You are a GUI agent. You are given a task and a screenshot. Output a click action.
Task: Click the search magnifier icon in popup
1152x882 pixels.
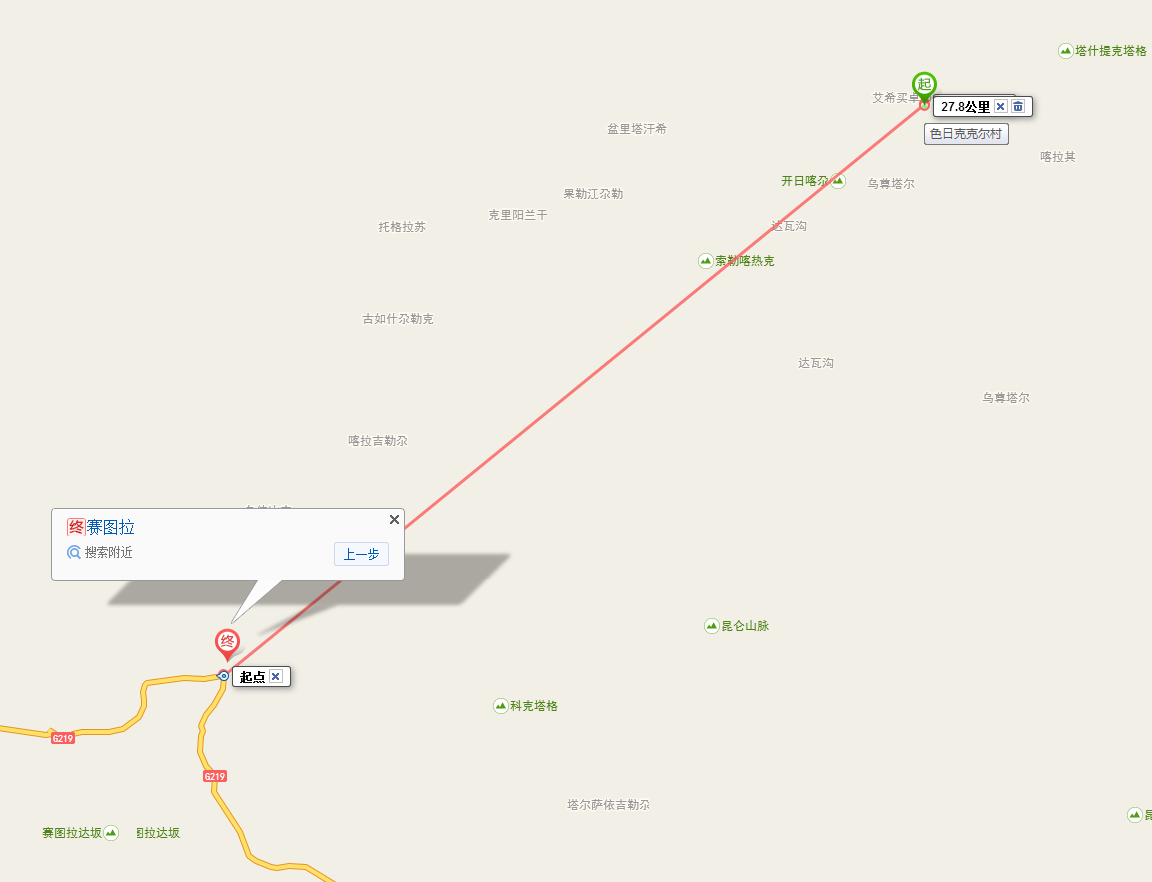pyautogui.click(x=73, y=552)
